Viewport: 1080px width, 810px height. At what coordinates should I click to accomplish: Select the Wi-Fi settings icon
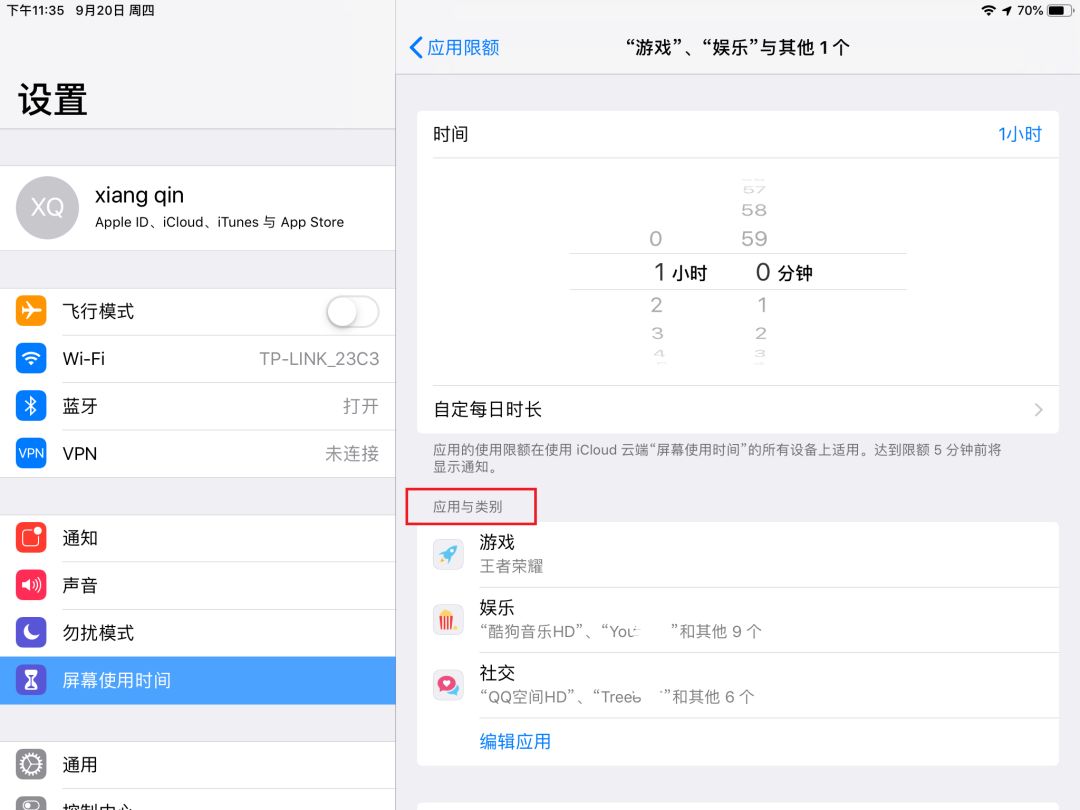pyautogui.click(x=31, y=359)
